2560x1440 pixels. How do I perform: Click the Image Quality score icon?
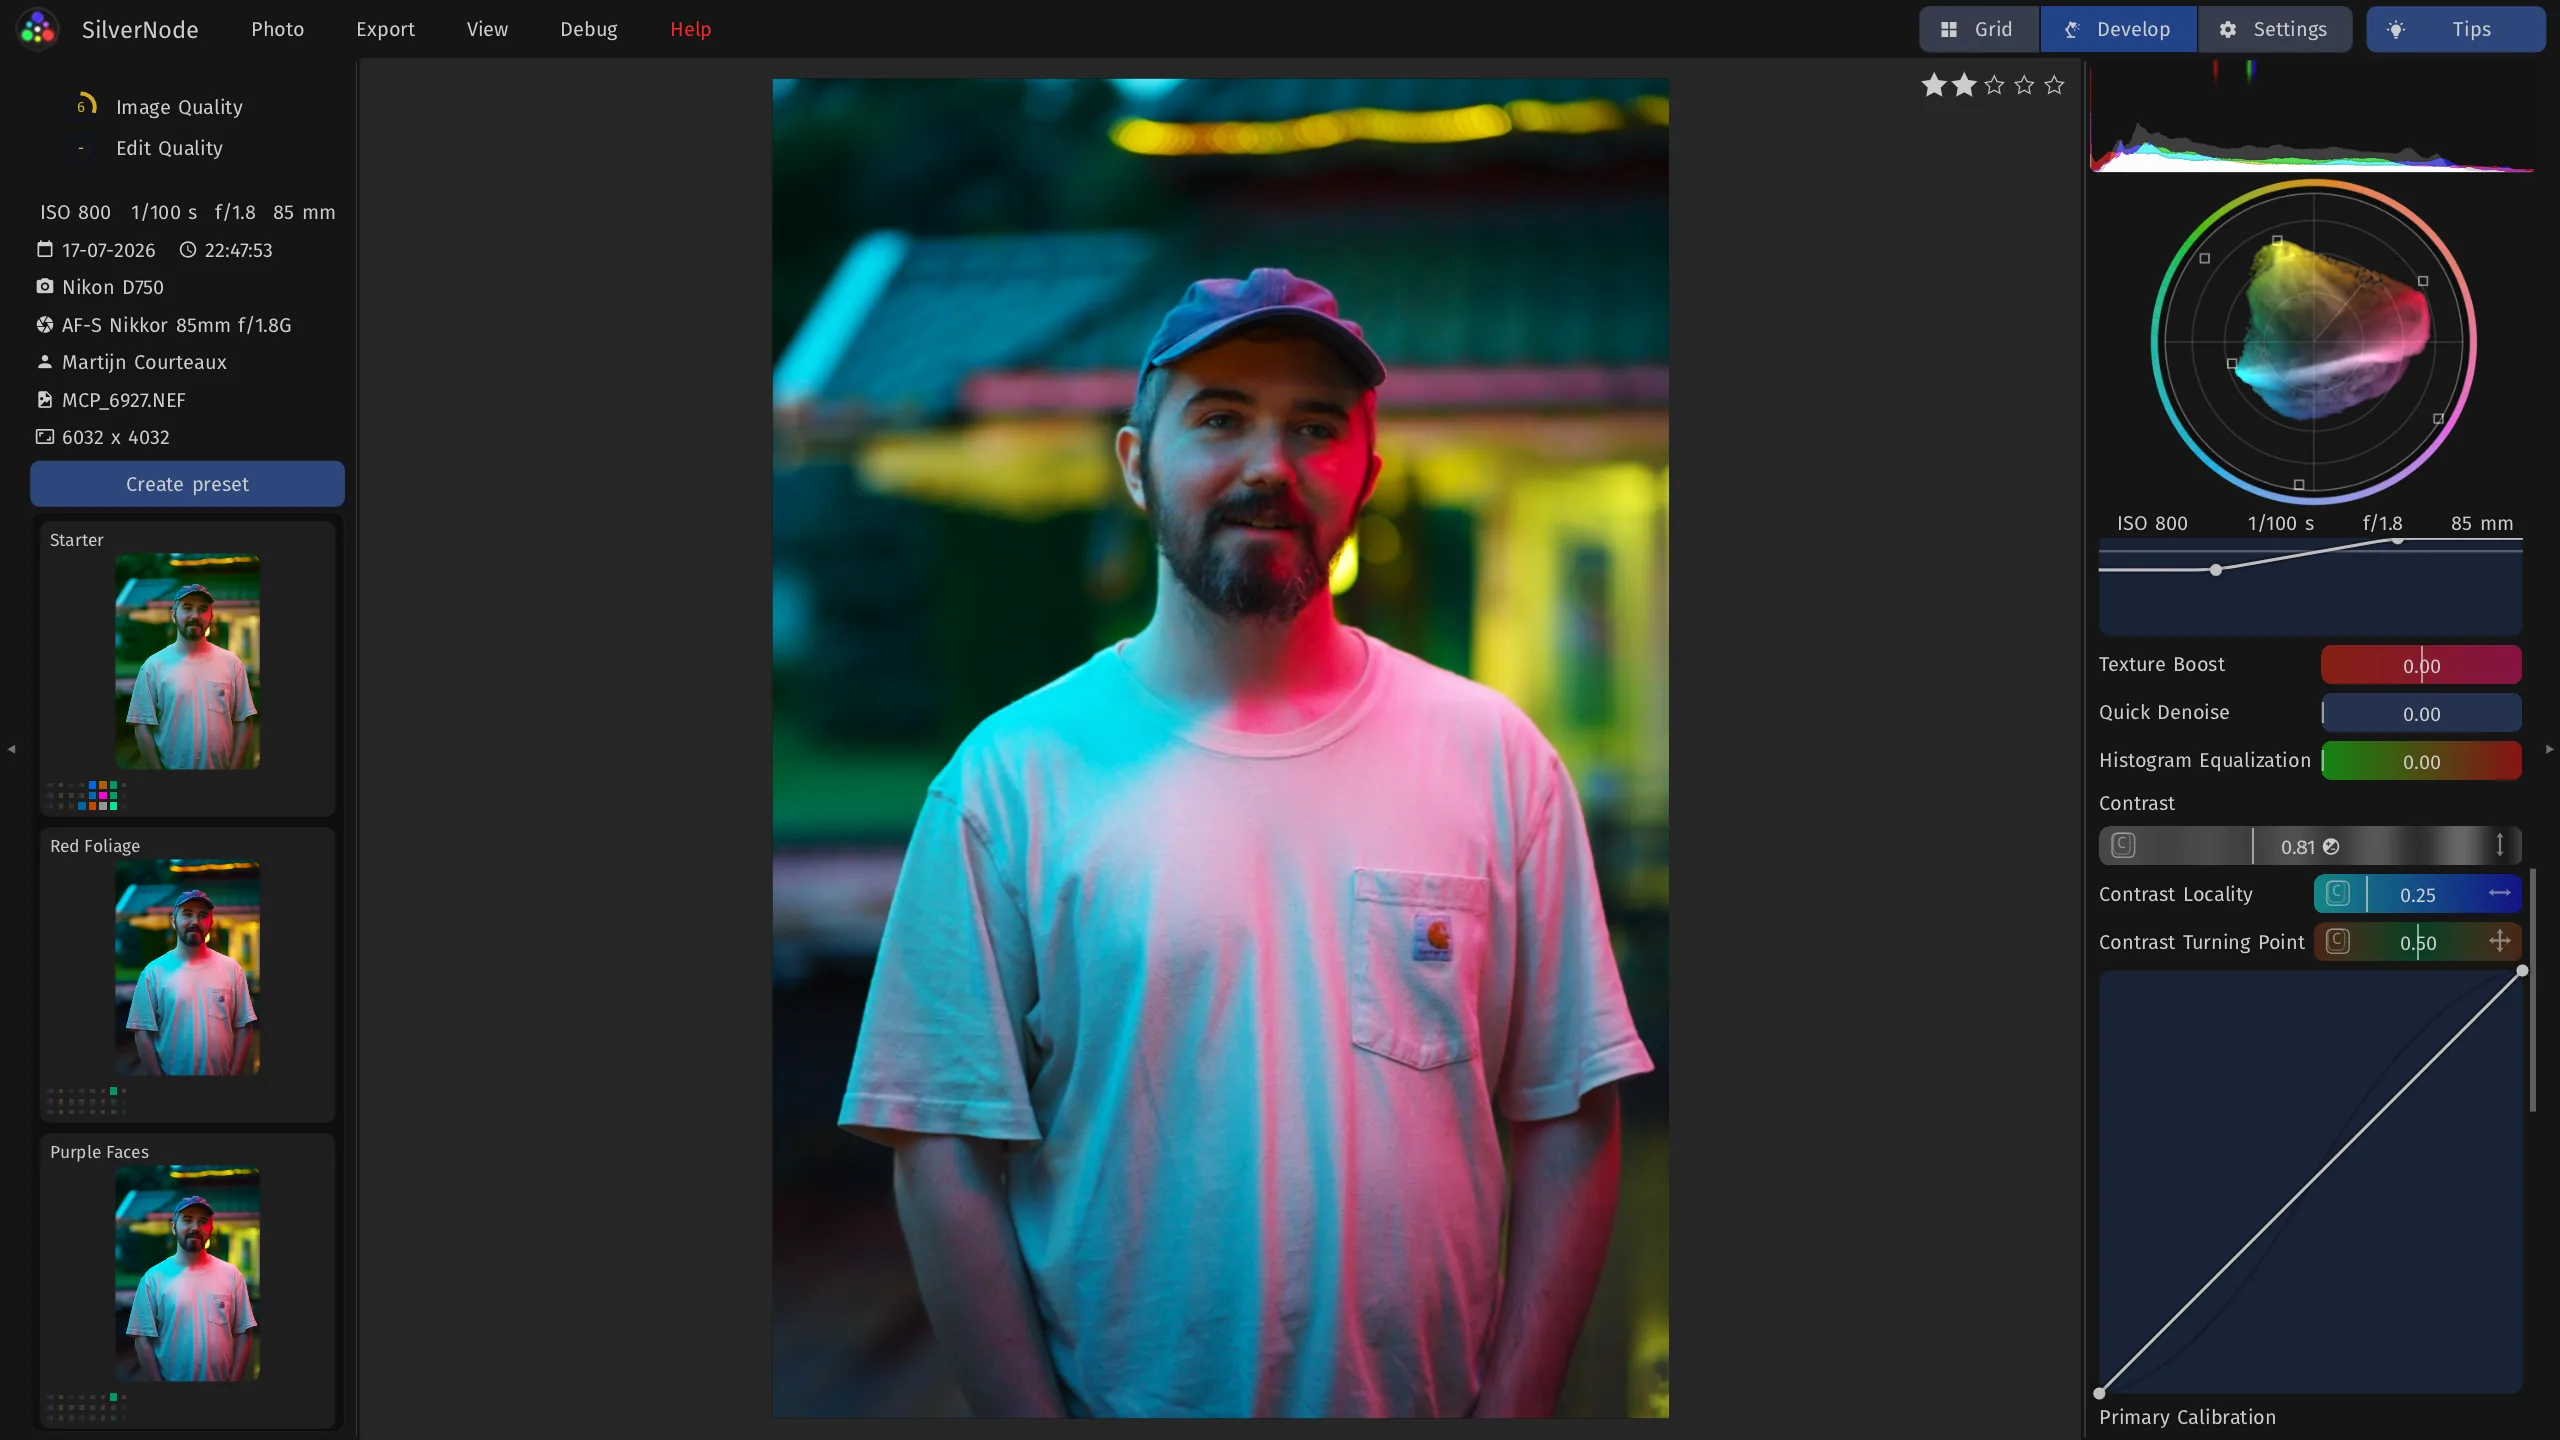tap(86, 105)
